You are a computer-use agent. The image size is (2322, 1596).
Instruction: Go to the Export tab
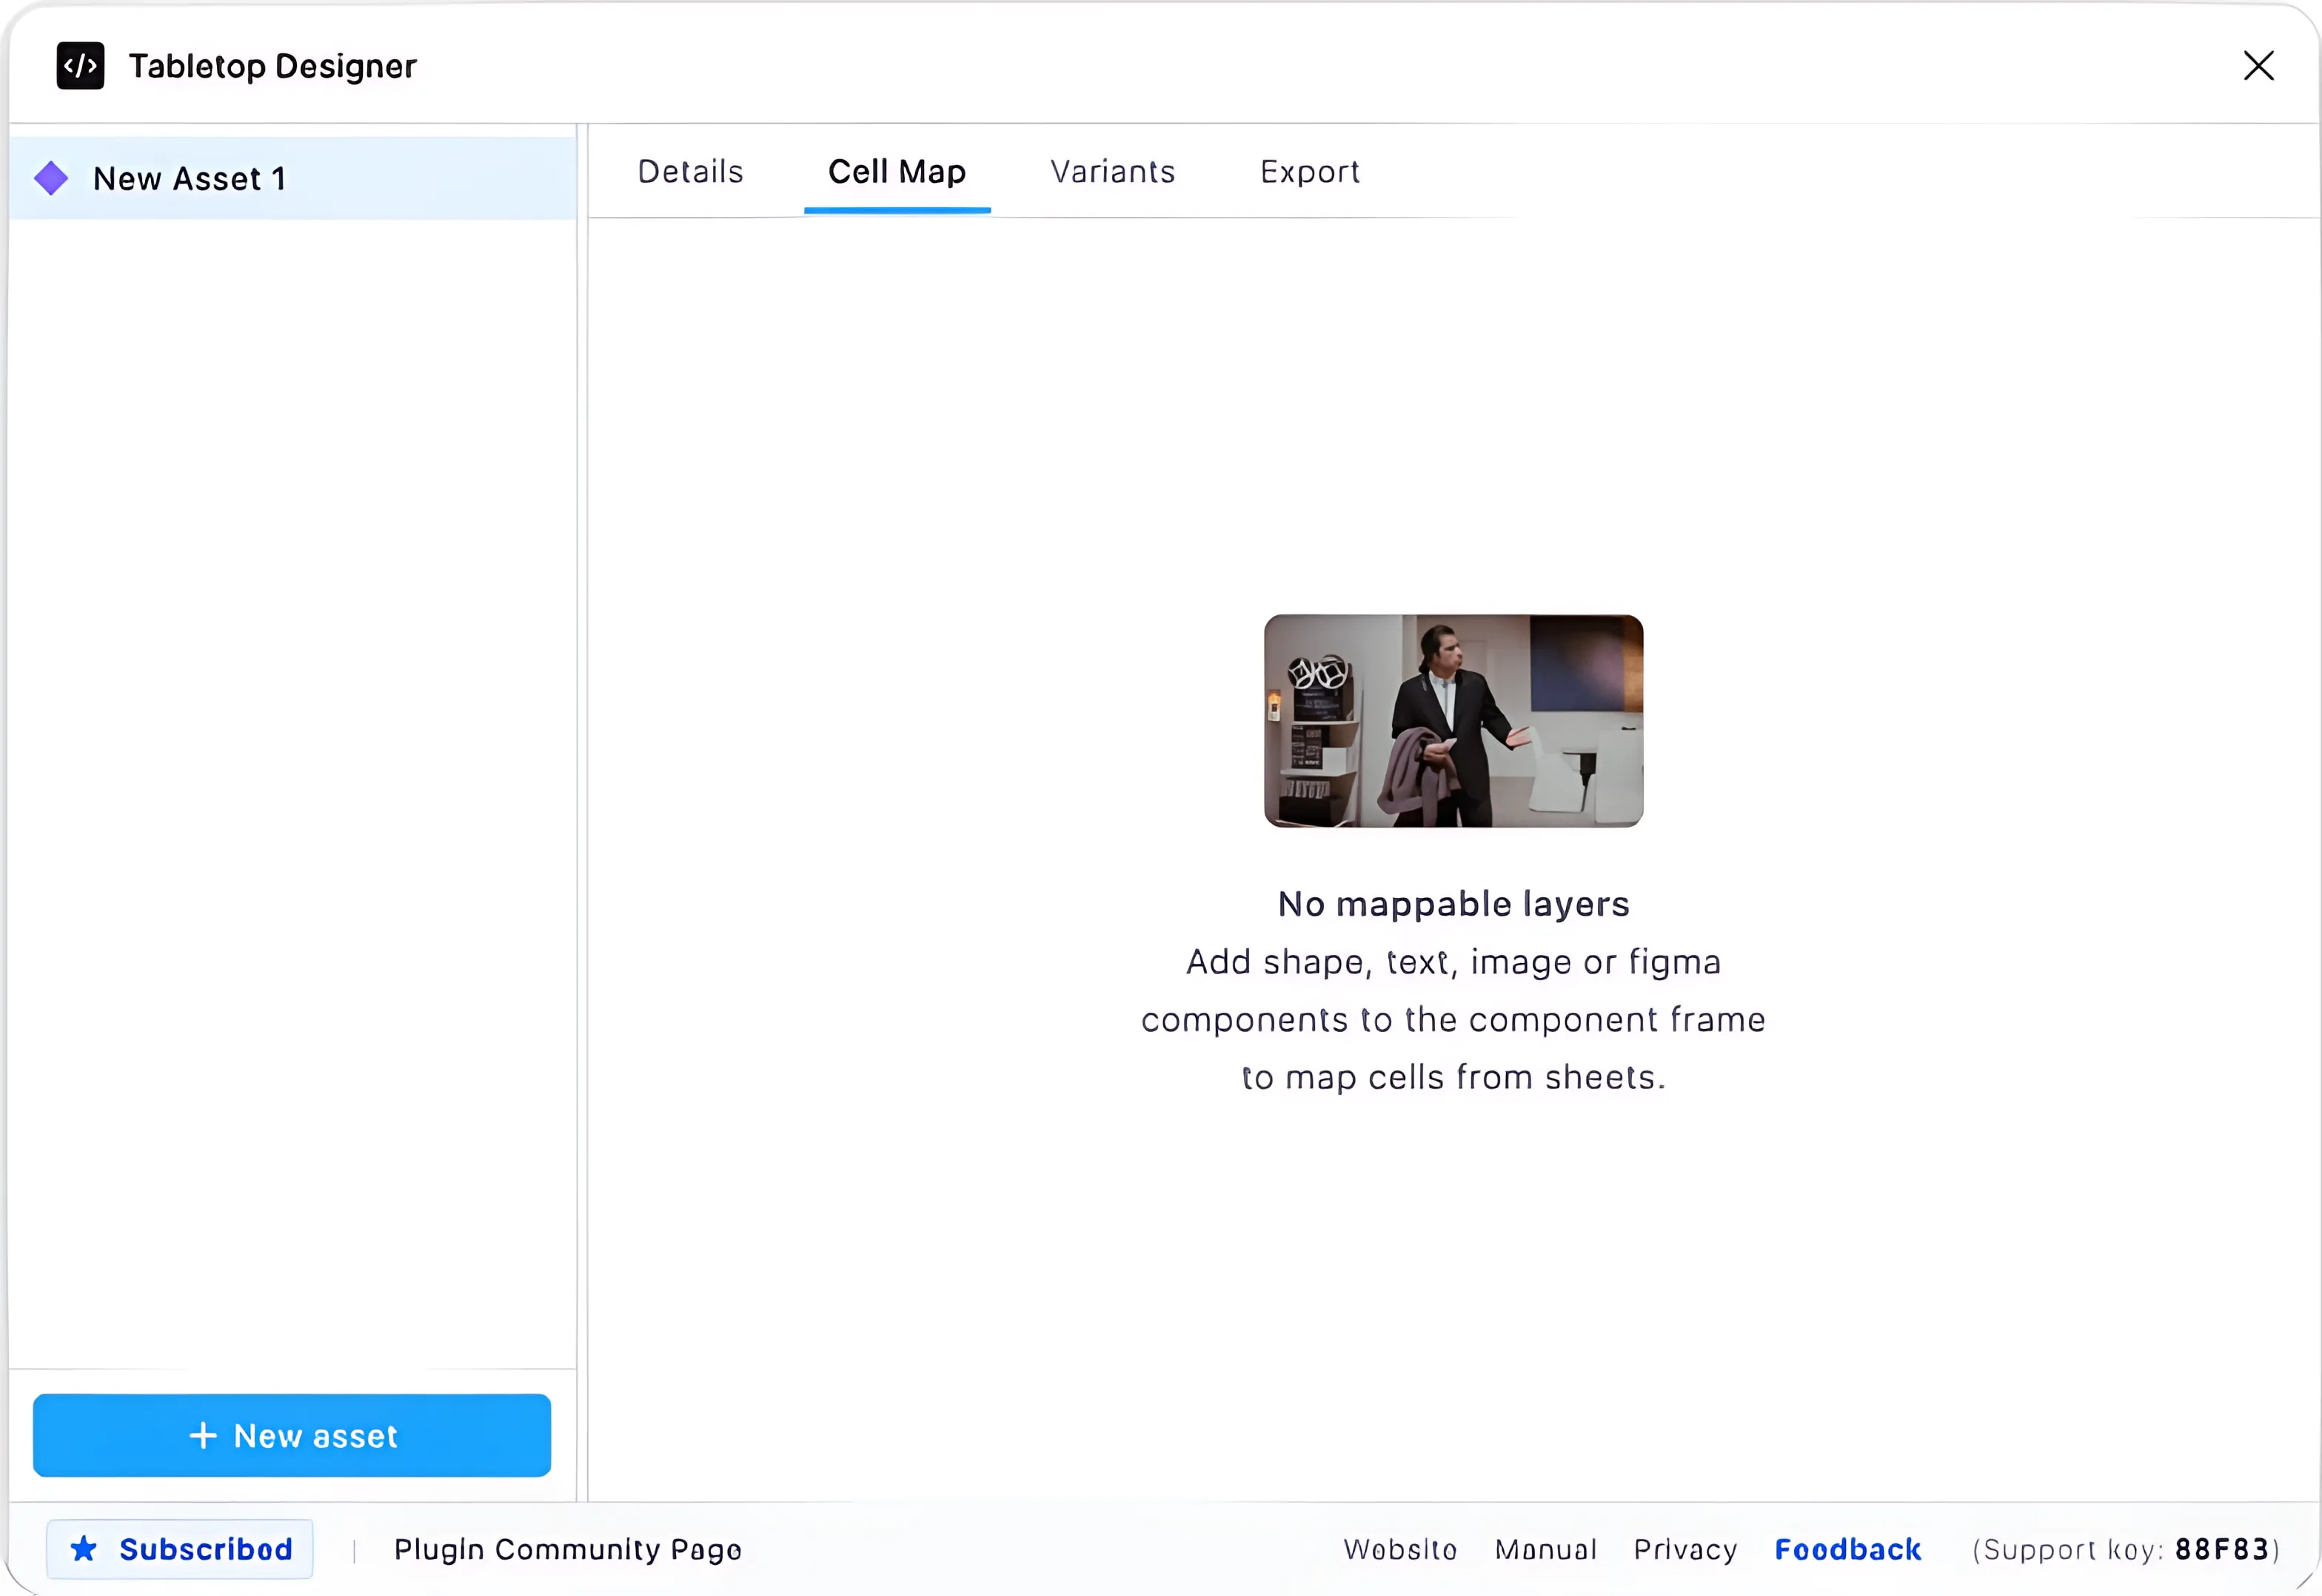[x=1309, y=172]
